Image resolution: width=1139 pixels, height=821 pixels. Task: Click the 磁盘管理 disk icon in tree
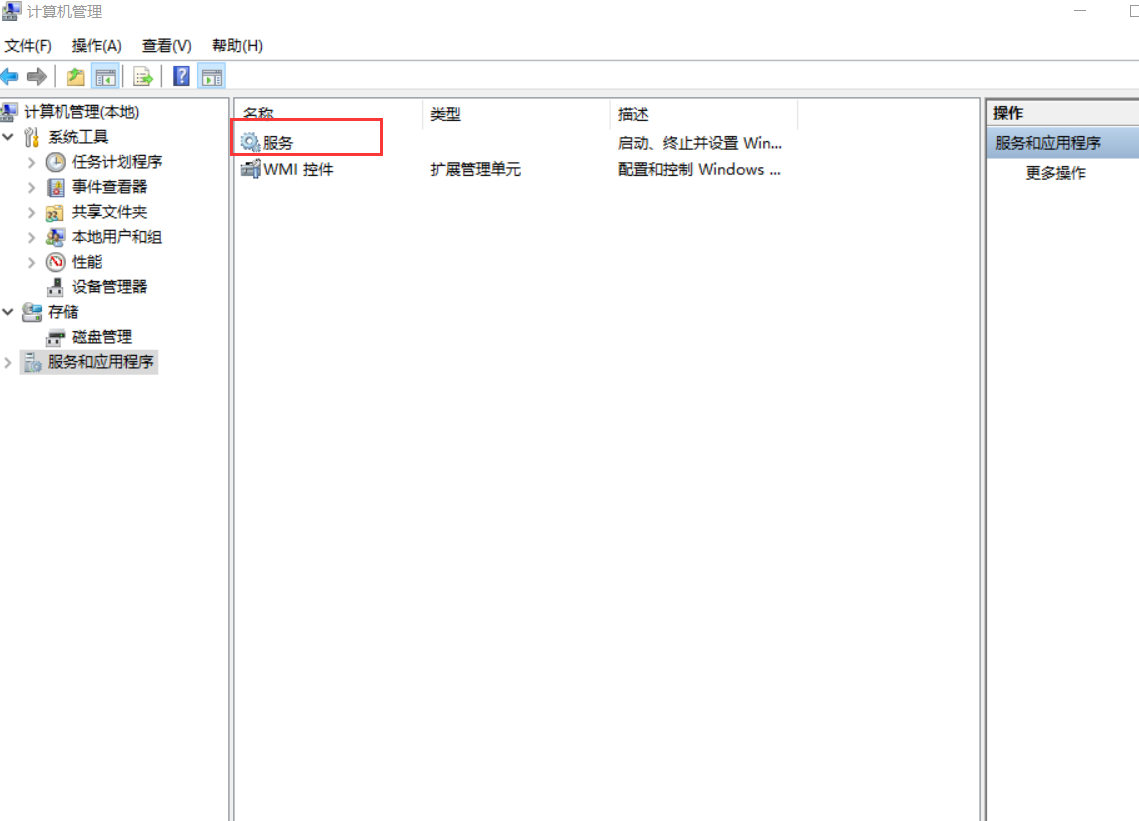55,337
